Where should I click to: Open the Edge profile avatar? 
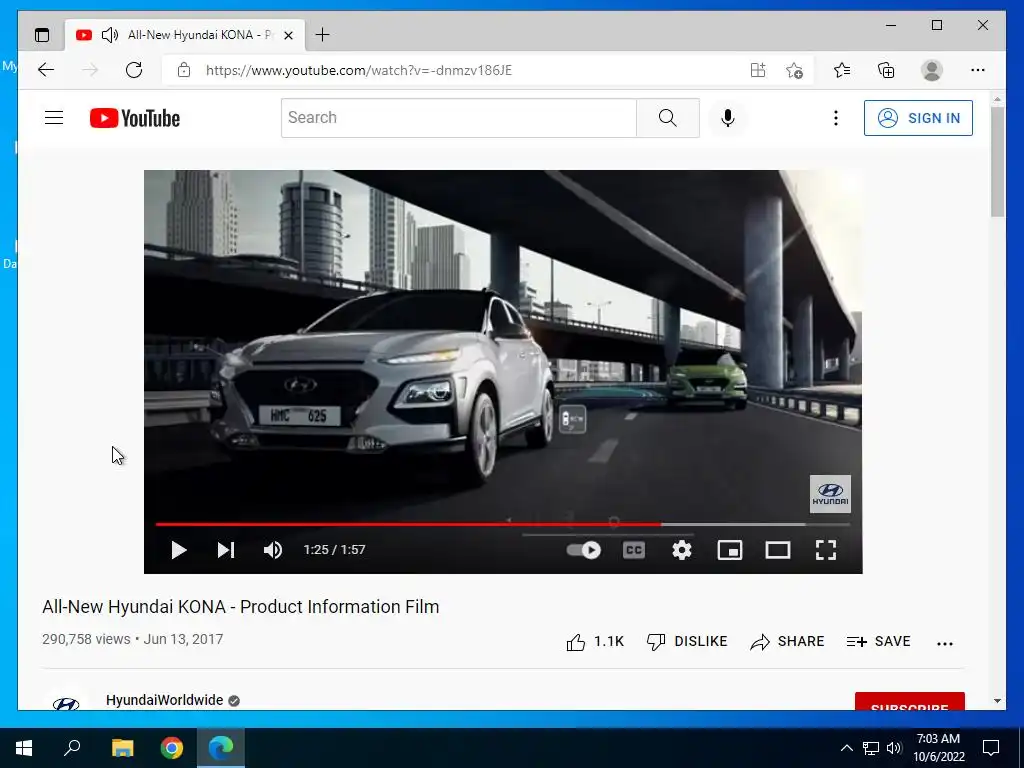point(932,70)
